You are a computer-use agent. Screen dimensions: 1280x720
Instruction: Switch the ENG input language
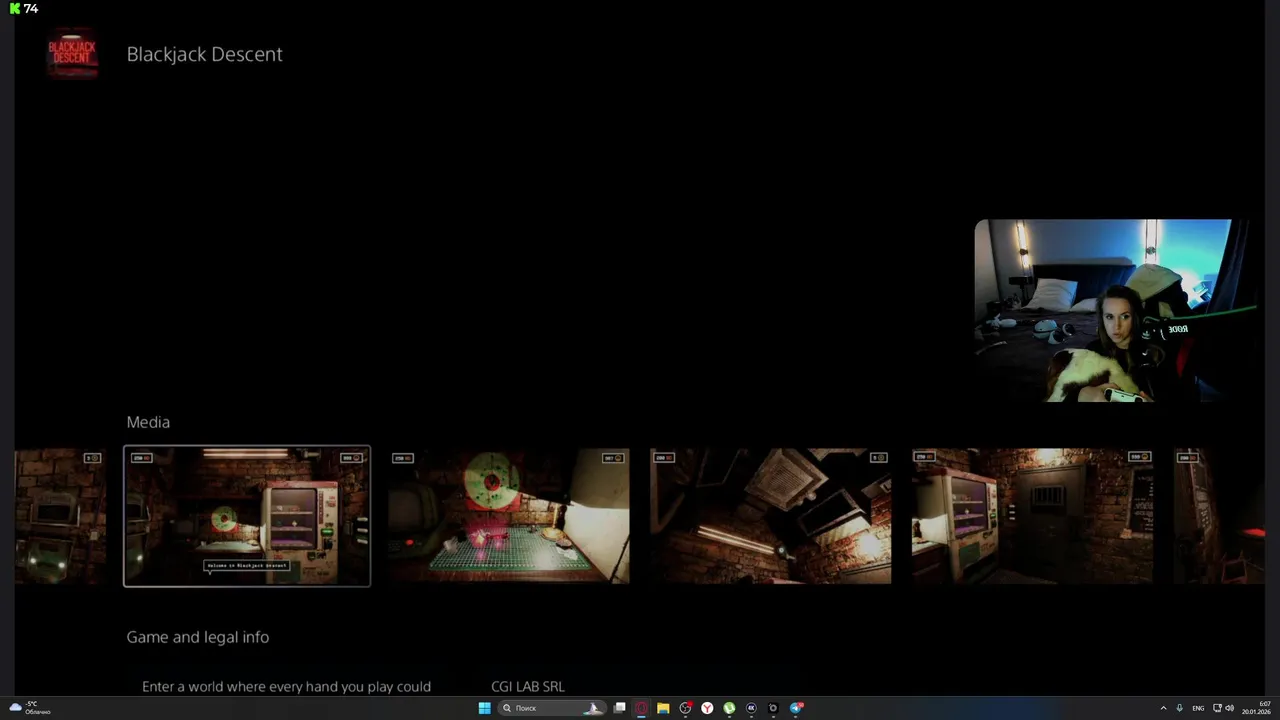[1198, 708]
